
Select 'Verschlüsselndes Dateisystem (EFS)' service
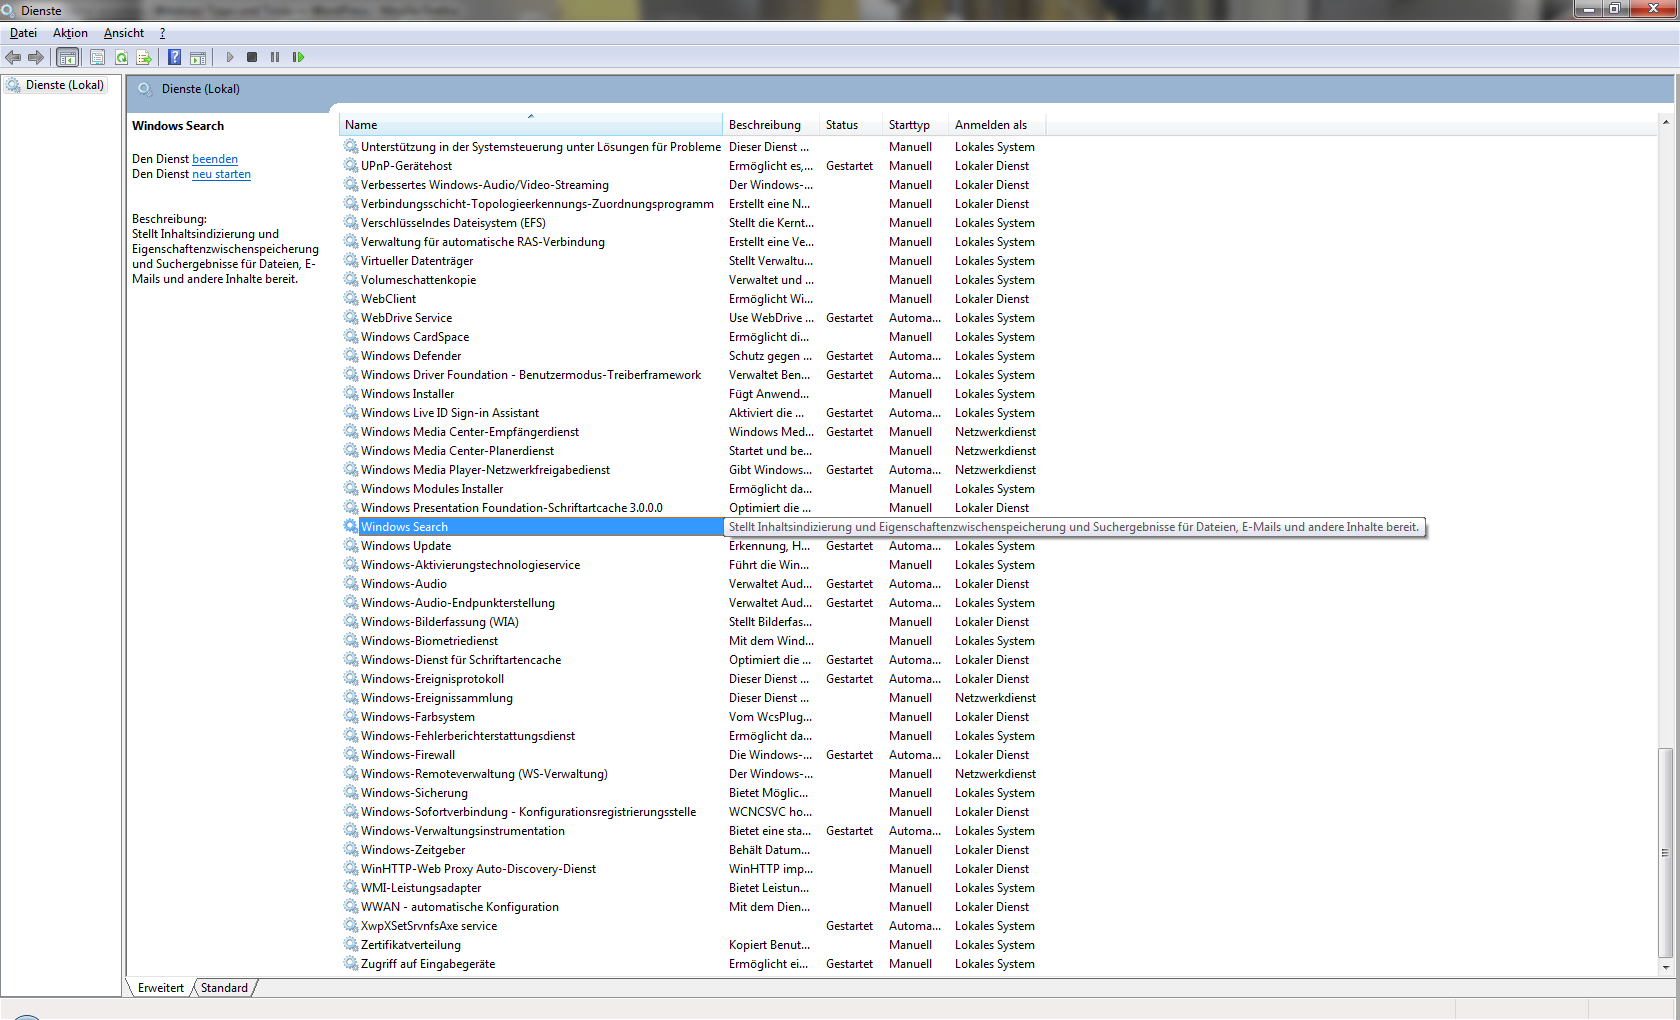453,223
